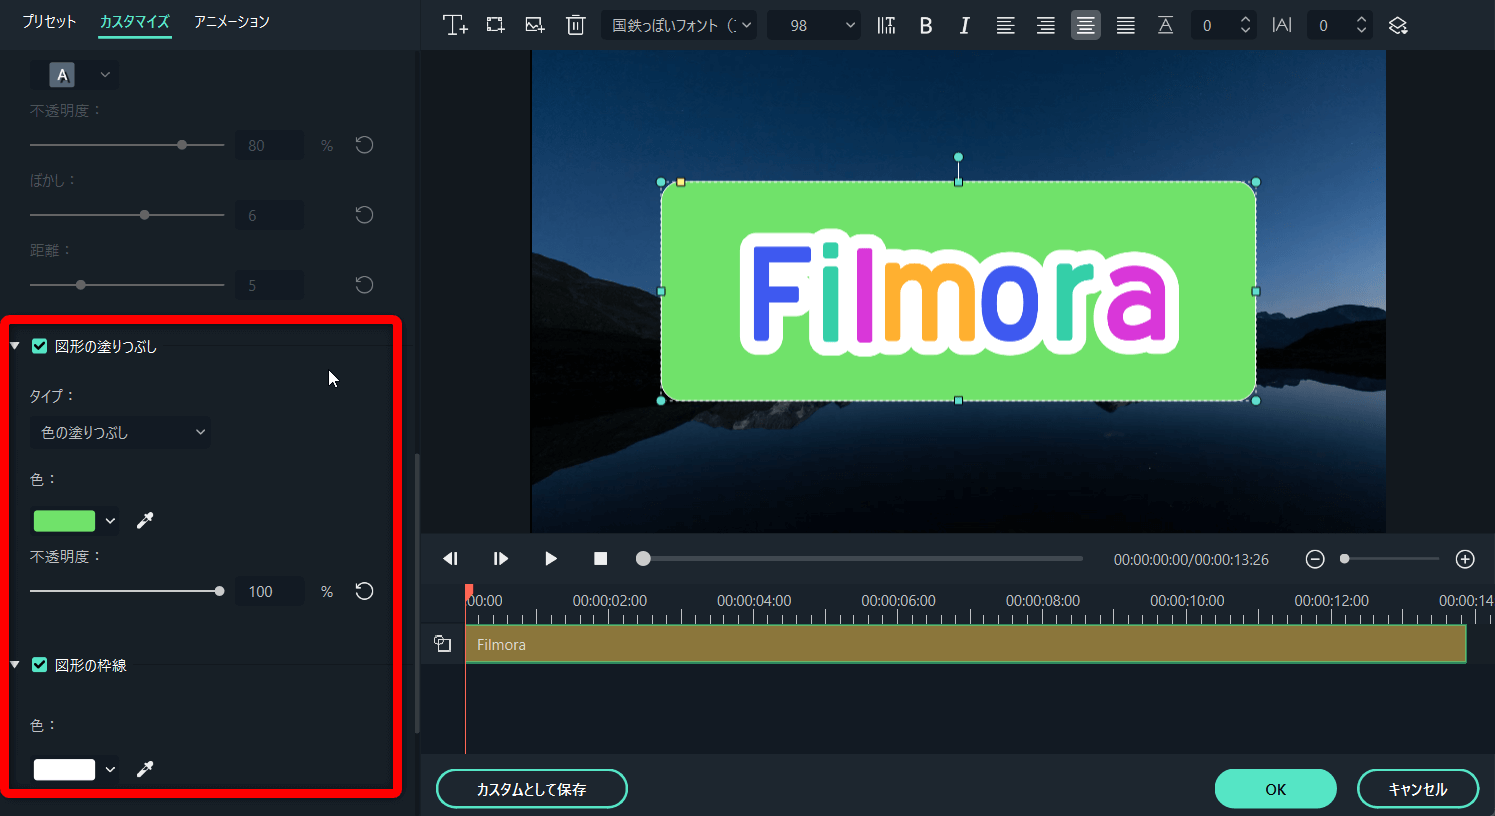Center align the text

(x=1085, y=26)
